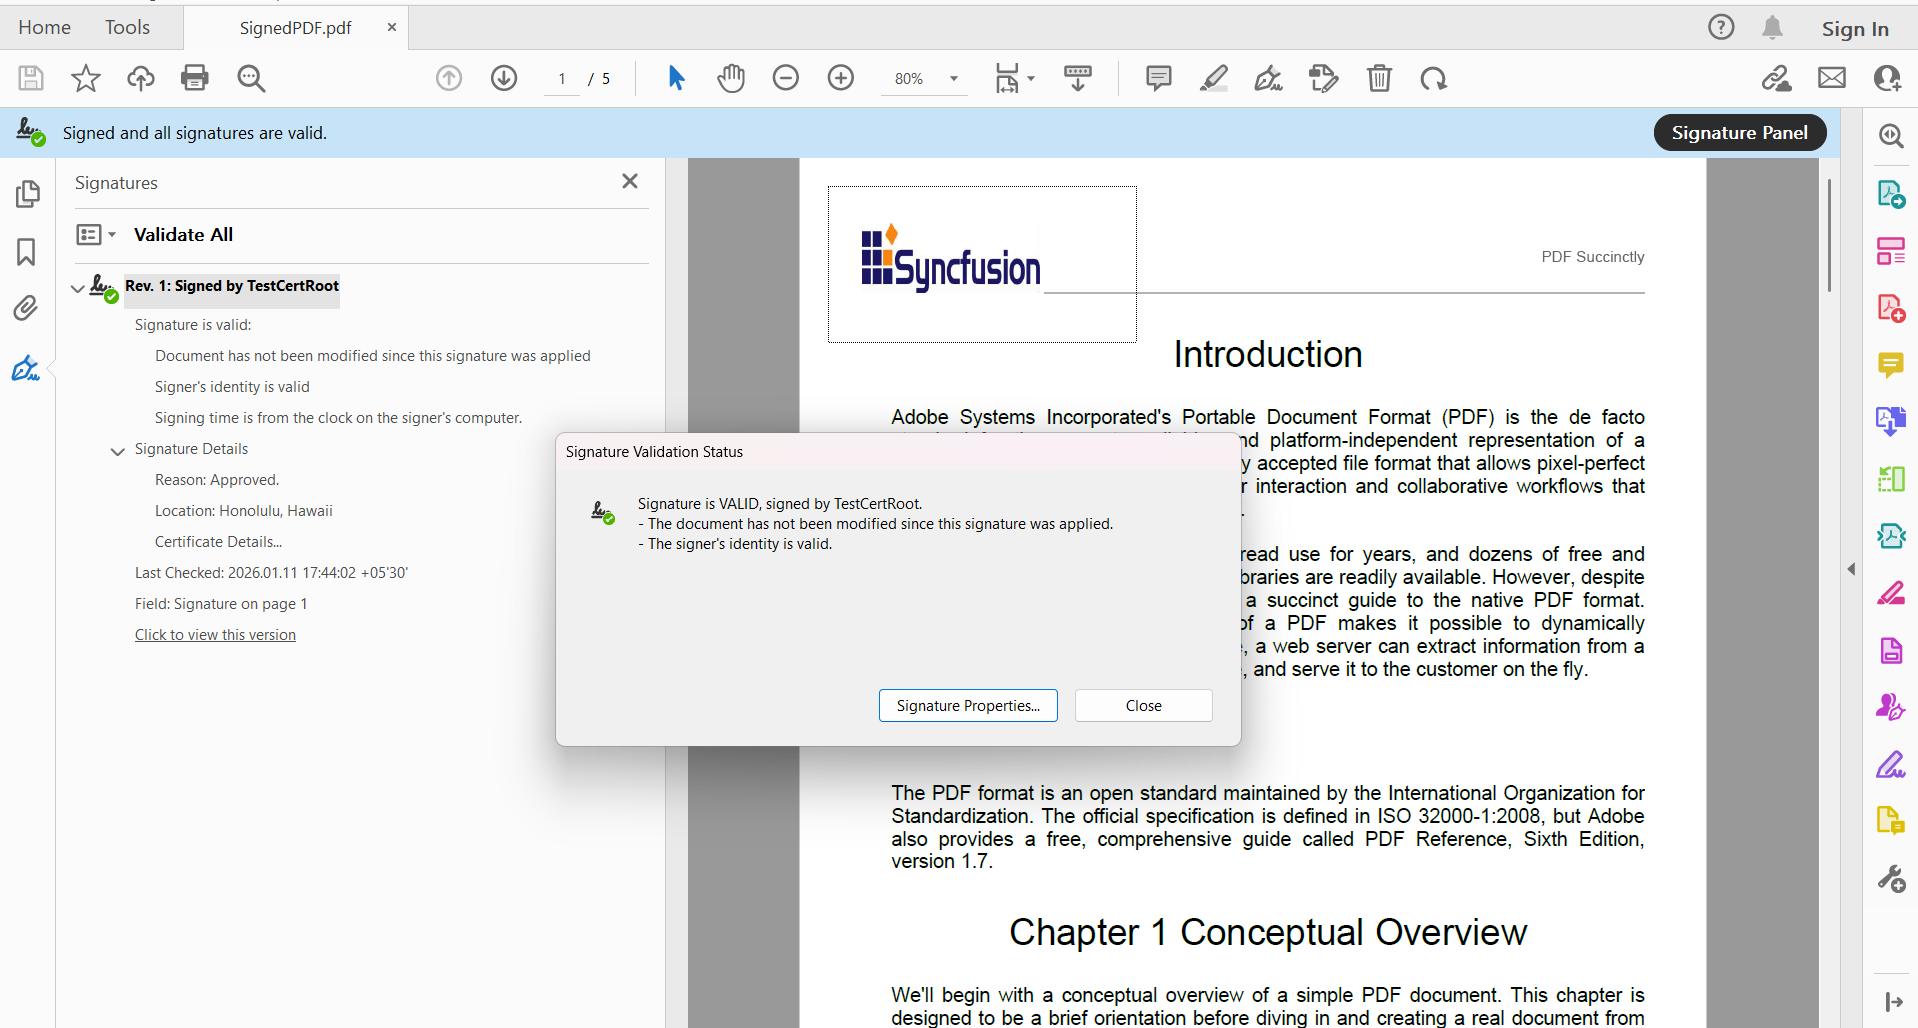The width and height of the screenshot is (1918, 1028).
Task: Collapse the Rev. 1 signature entry
Action: (x=77, y=288)
